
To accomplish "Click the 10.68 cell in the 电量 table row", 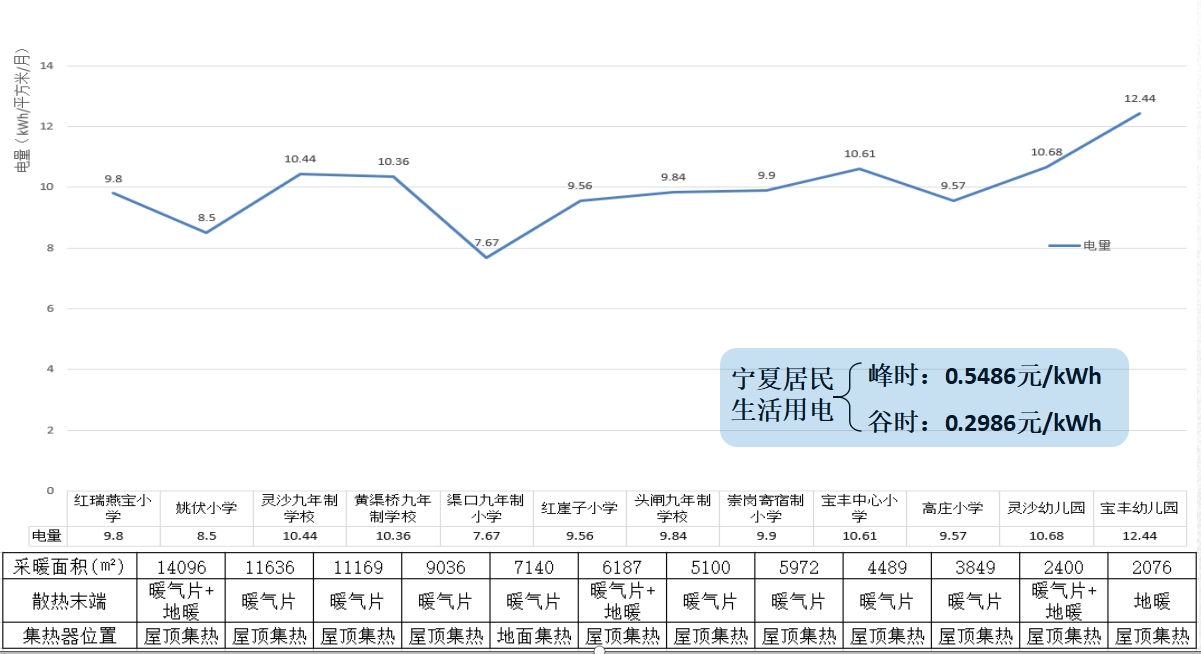I will pyautogui.click(x=1046, y=536).
